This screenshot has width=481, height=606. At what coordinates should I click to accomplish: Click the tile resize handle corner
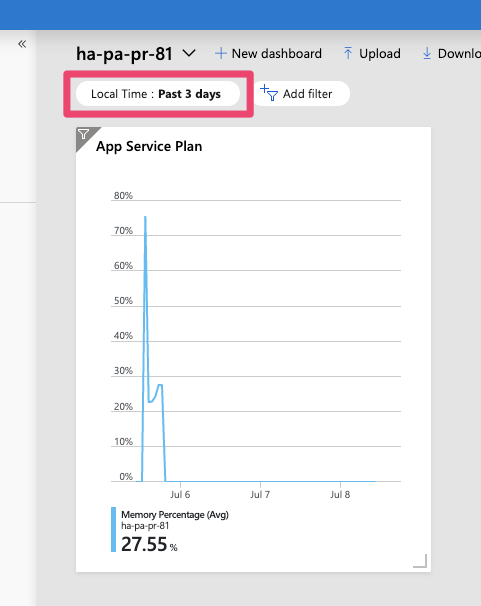420,561
